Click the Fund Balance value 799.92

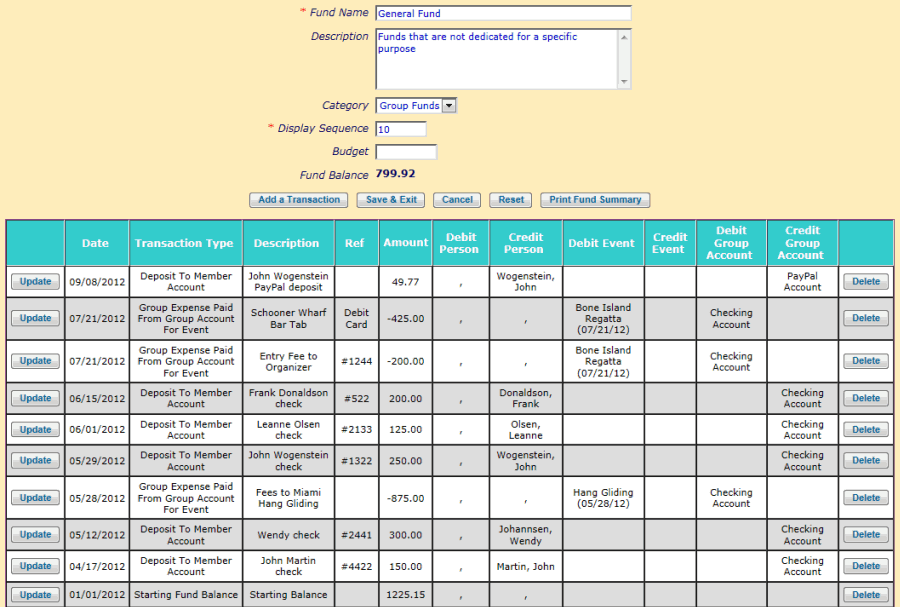395,174
